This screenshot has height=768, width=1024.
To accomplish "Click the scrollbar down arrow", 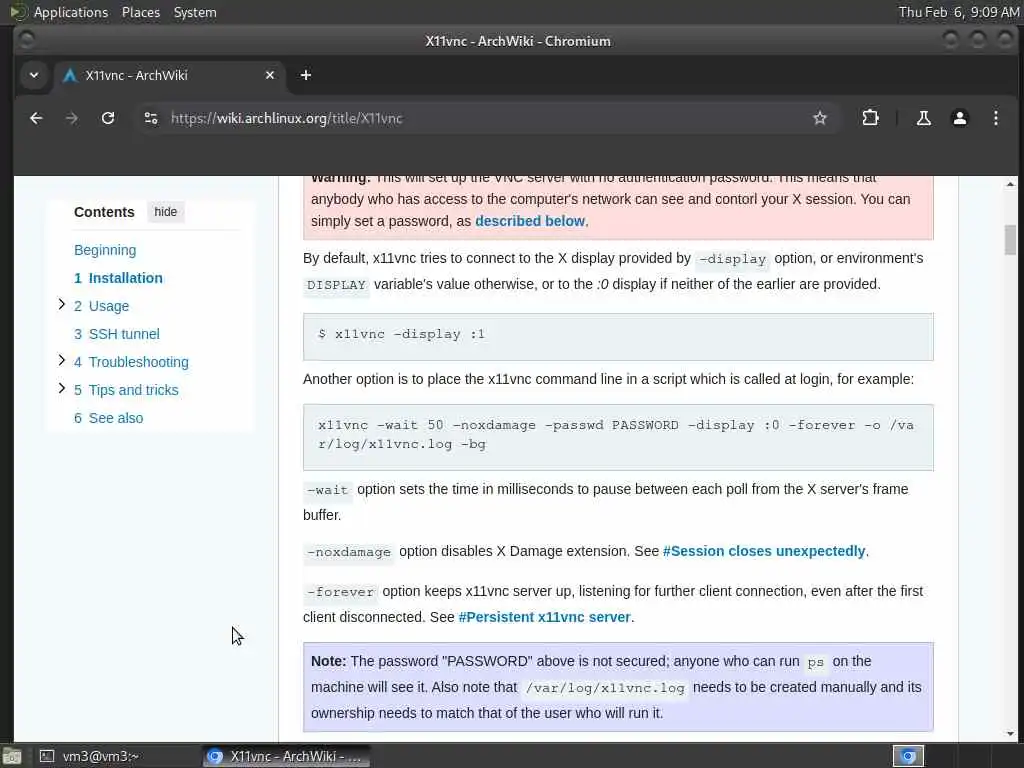I will pyautogui.click(x=1010, y=733).
